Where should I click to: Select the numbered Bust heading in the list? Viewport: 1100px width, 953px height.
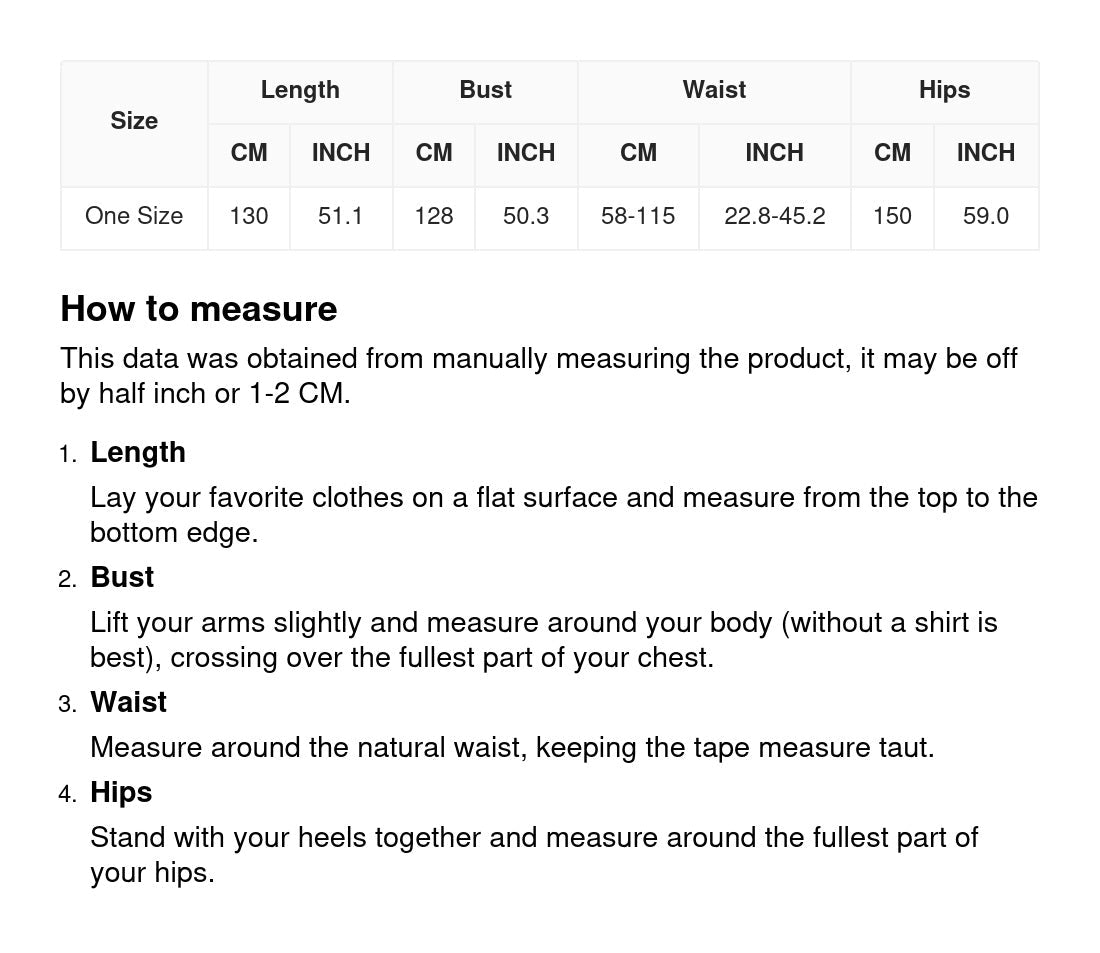[x=122, y=577]
